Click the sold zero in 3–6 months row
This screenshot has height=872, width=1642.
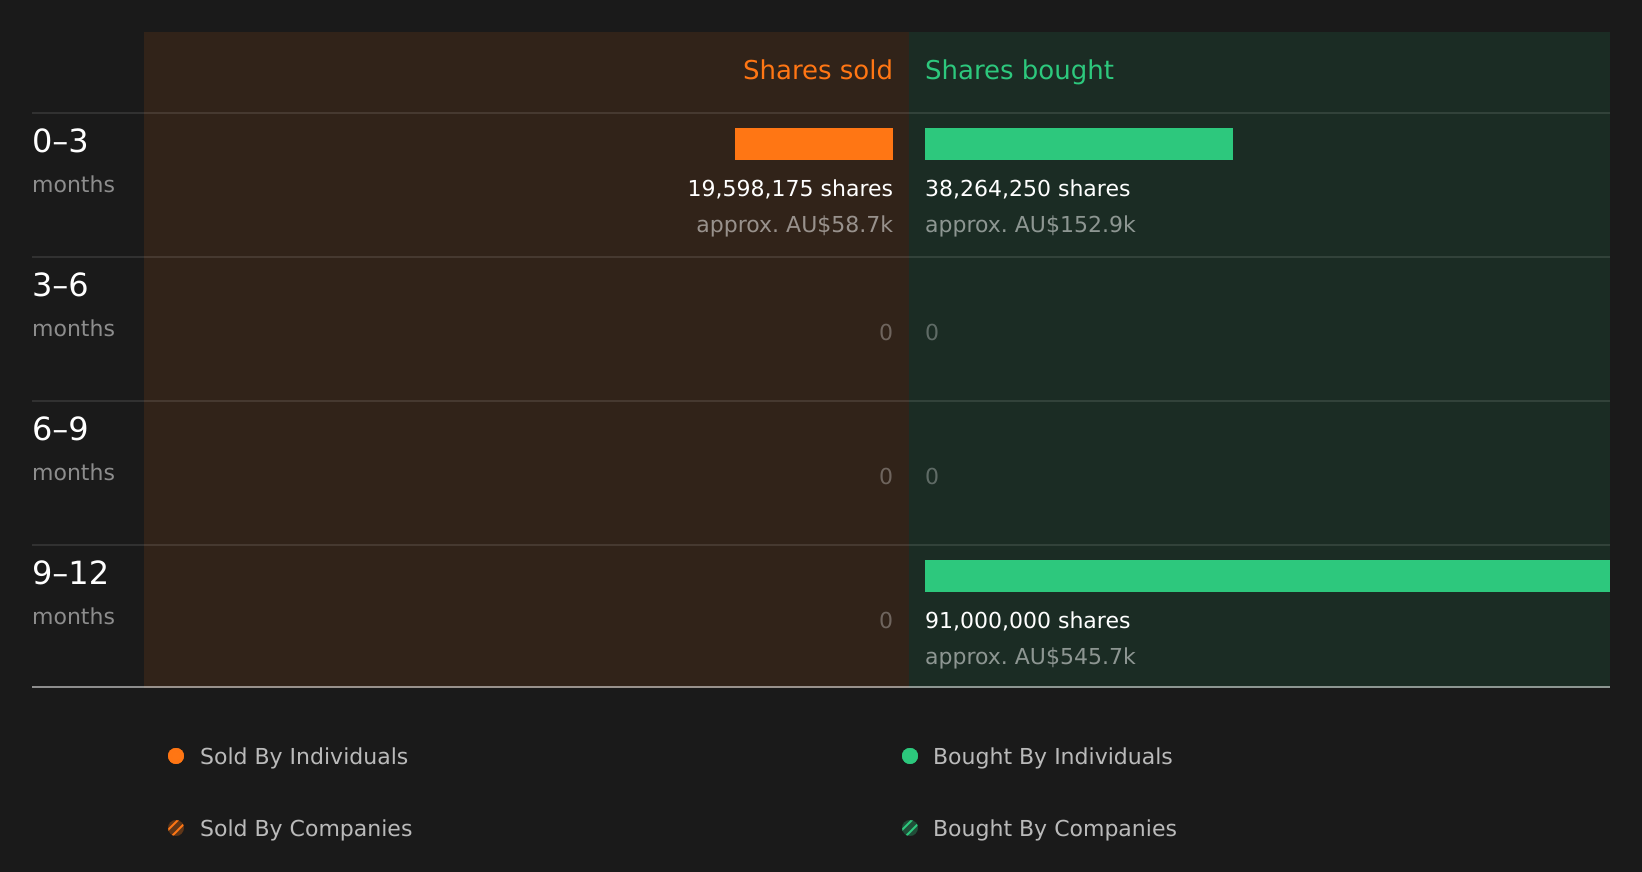click(886, 333)
